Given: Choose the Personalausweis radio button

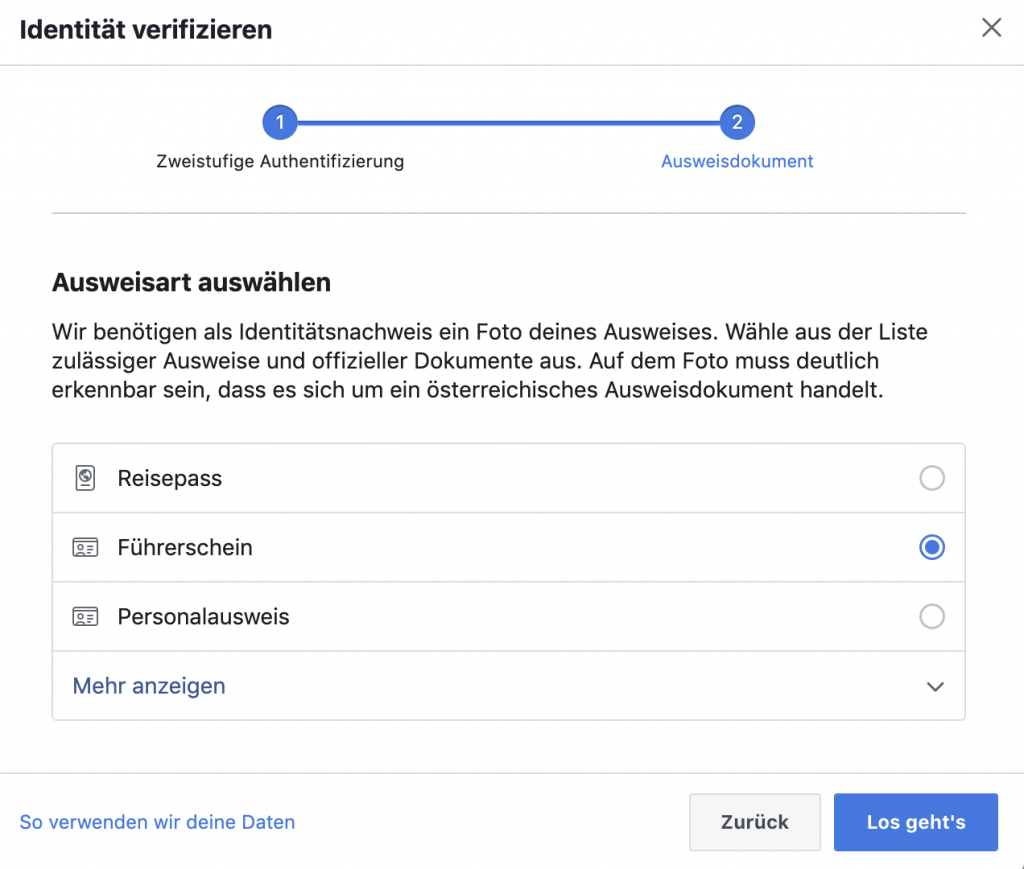Looking at the screenshot, I should 932,617.
